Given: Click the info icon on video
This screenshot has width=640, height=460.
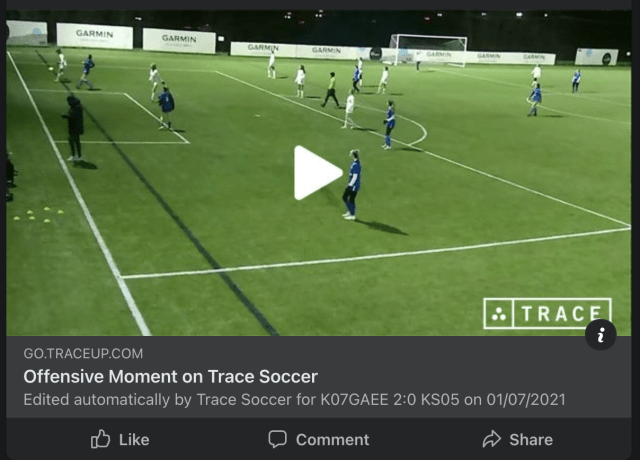Looking at the screenshot, I should click(600, 335).
